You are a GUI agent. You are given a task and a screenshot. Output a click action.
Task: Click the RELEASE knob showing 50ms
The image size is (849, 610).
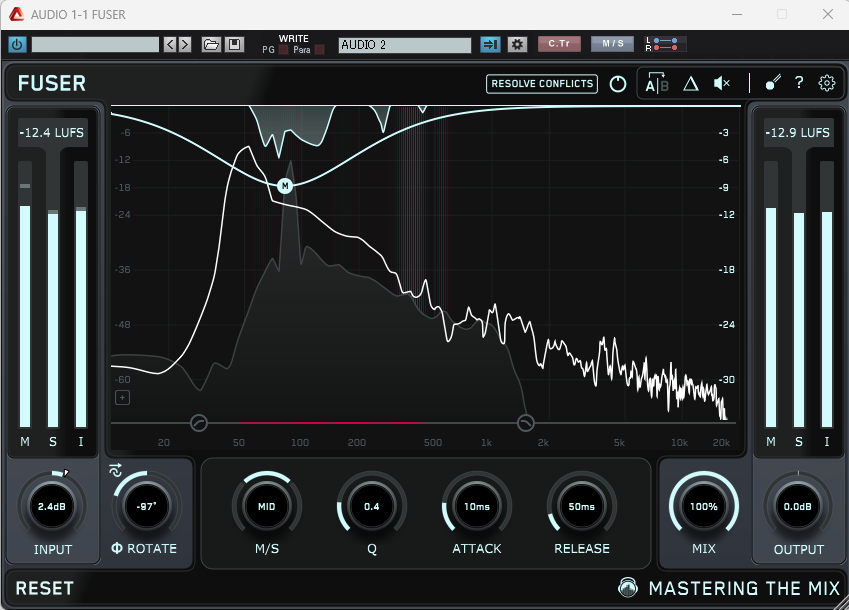pyautogui.click(x=582, y=507)
